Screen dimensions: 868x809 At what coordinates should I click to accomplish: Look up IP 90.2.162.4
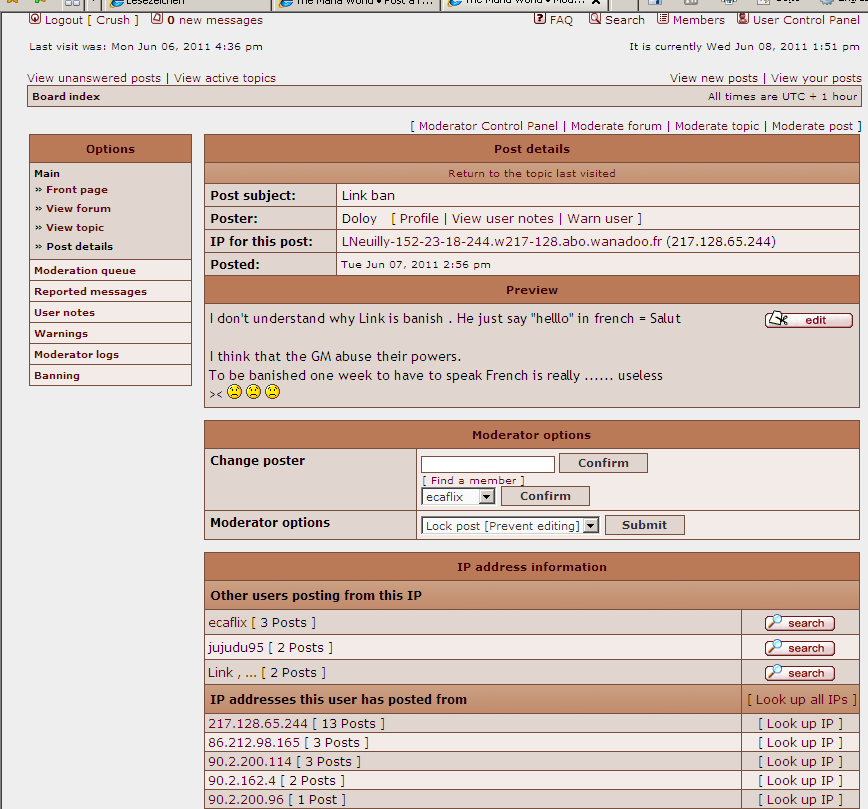click(800, 780)
